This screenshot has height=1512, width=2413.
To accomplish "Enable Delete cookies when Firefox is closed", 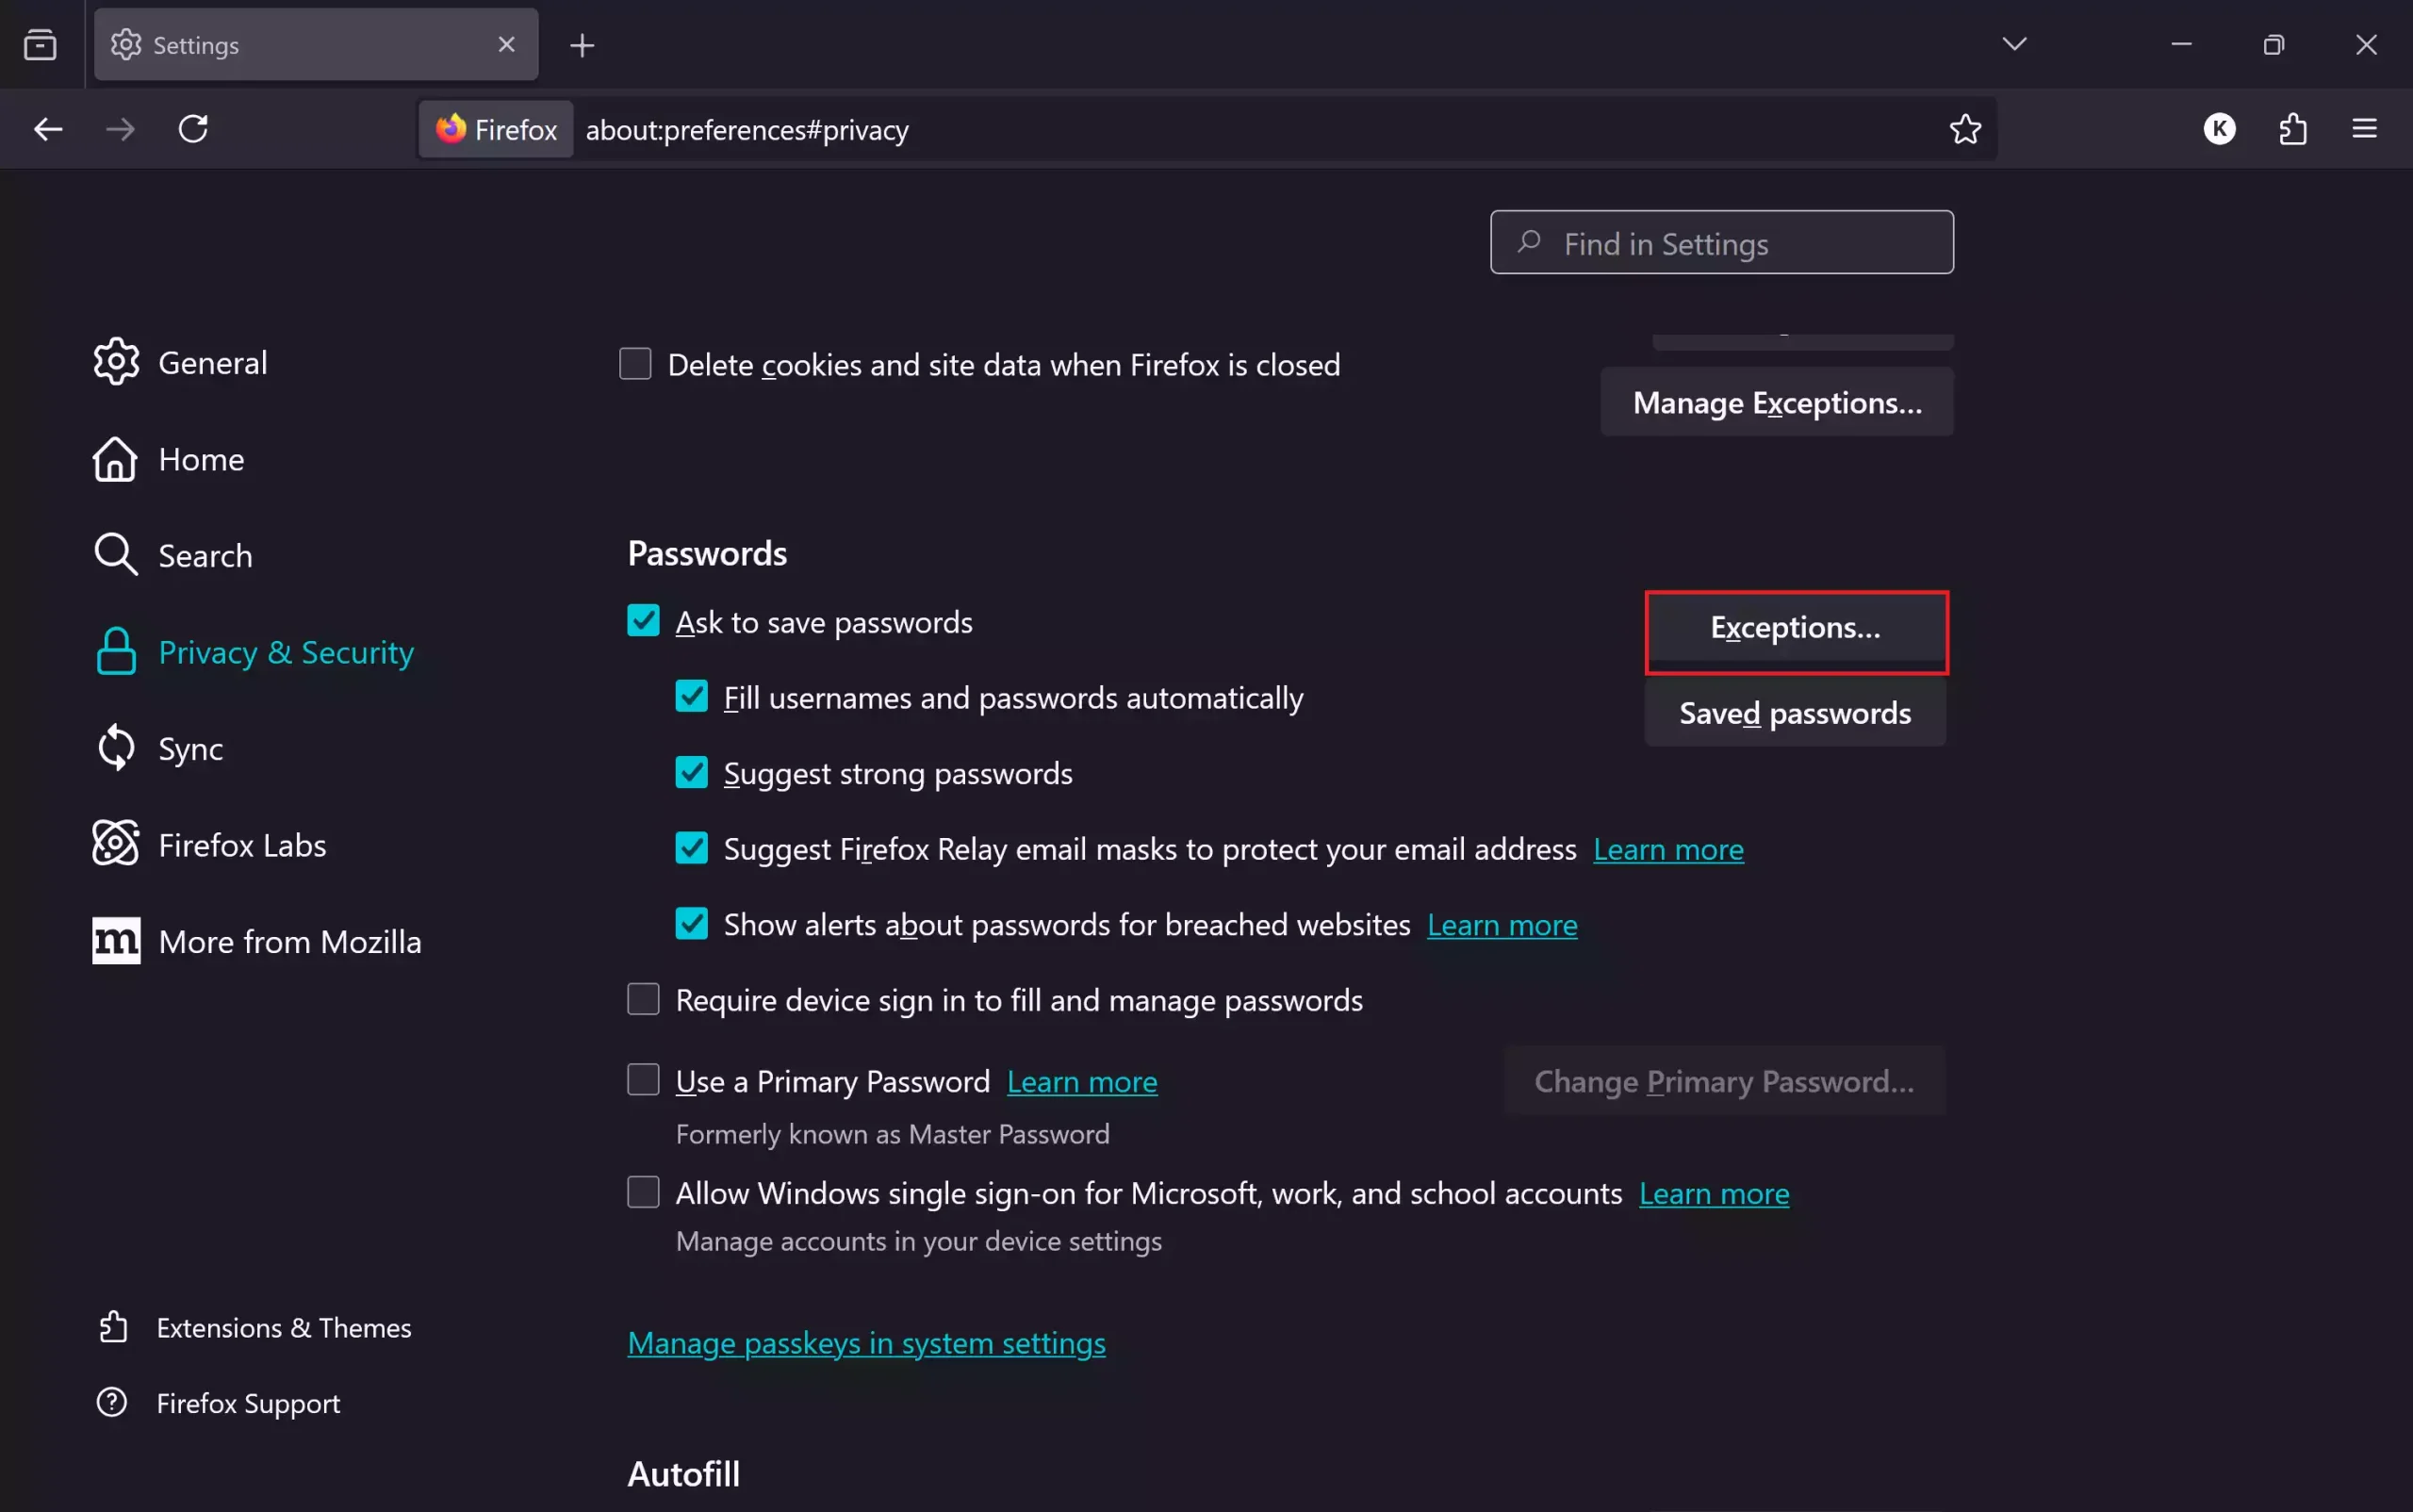I will [635, 364].
